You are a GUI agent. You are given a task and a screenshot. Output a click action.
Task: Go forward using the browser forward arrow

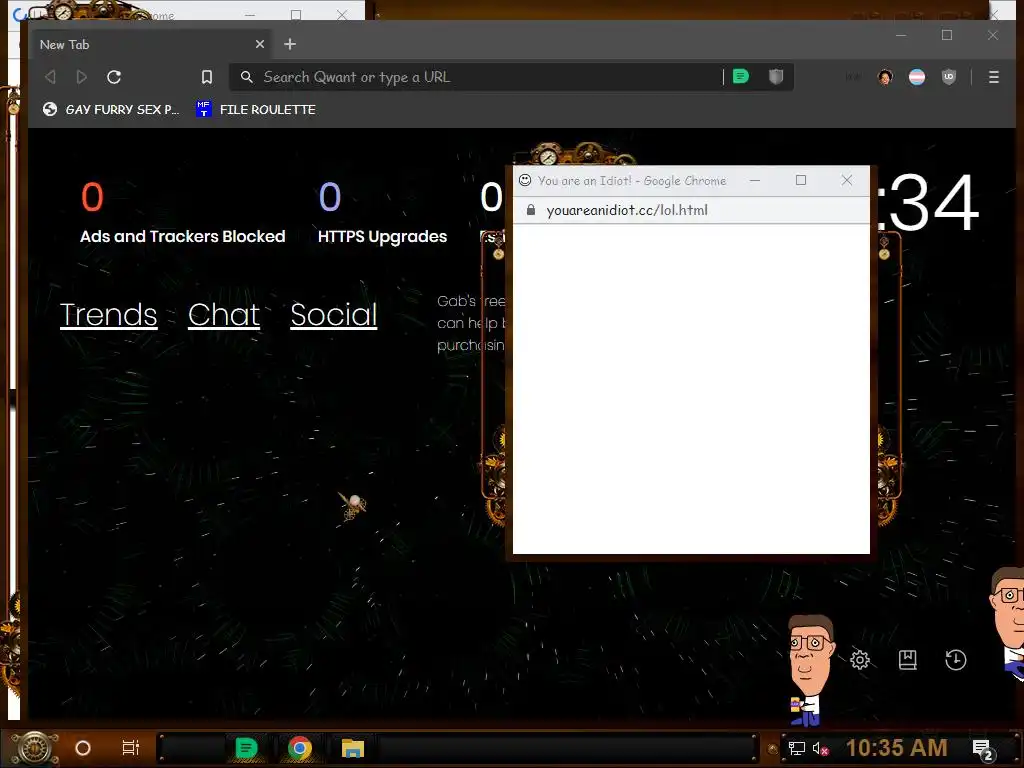tap(82, 77)
